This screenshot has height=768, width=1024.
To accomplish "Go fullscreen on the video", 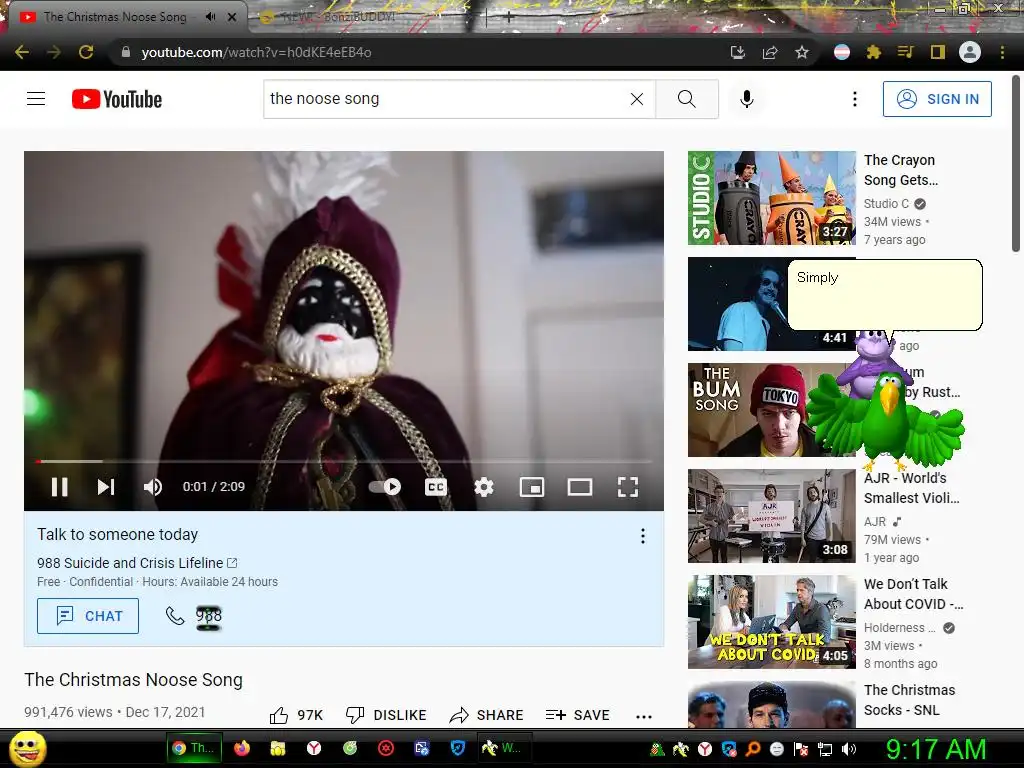I will (x=628, y=487).
